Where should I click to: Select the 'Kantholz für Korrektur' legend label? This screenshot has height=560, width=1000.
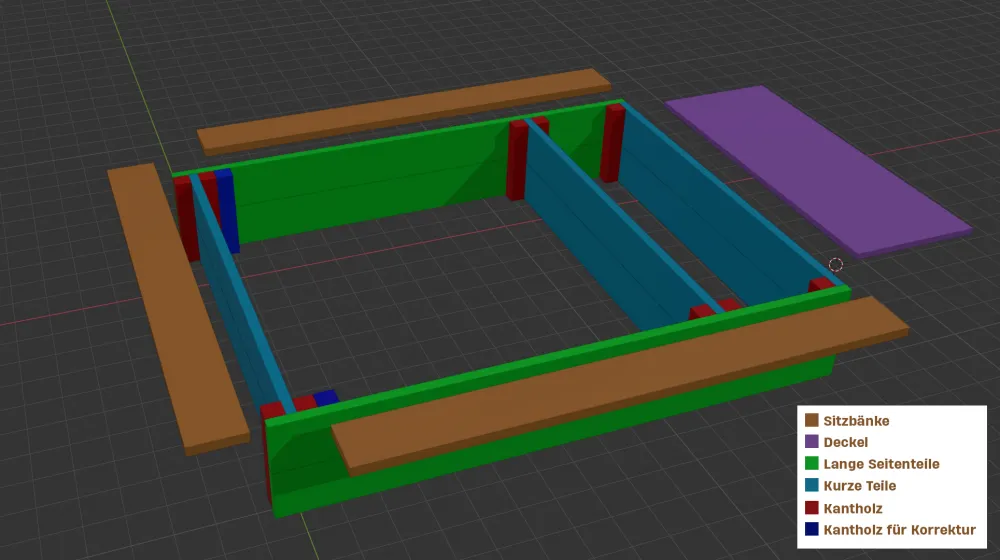[x=899, y=530]
